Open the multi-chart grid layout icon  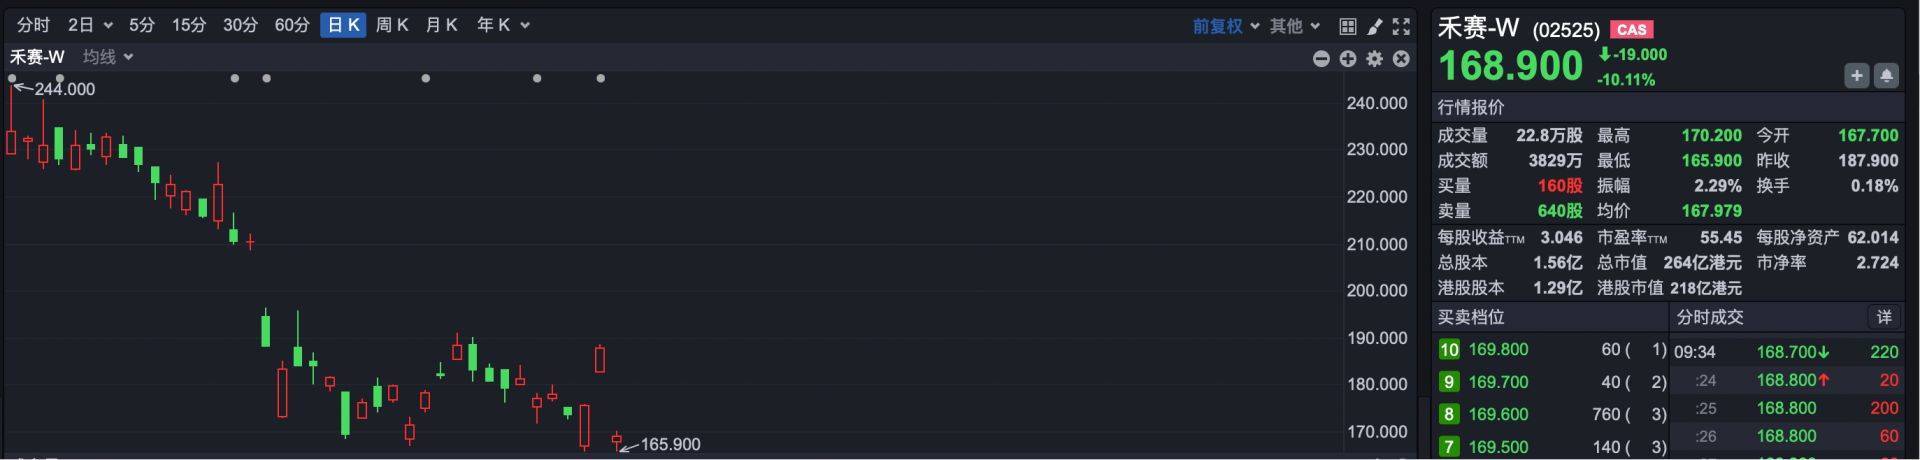pyautogui.click(x=1348, y=26)
